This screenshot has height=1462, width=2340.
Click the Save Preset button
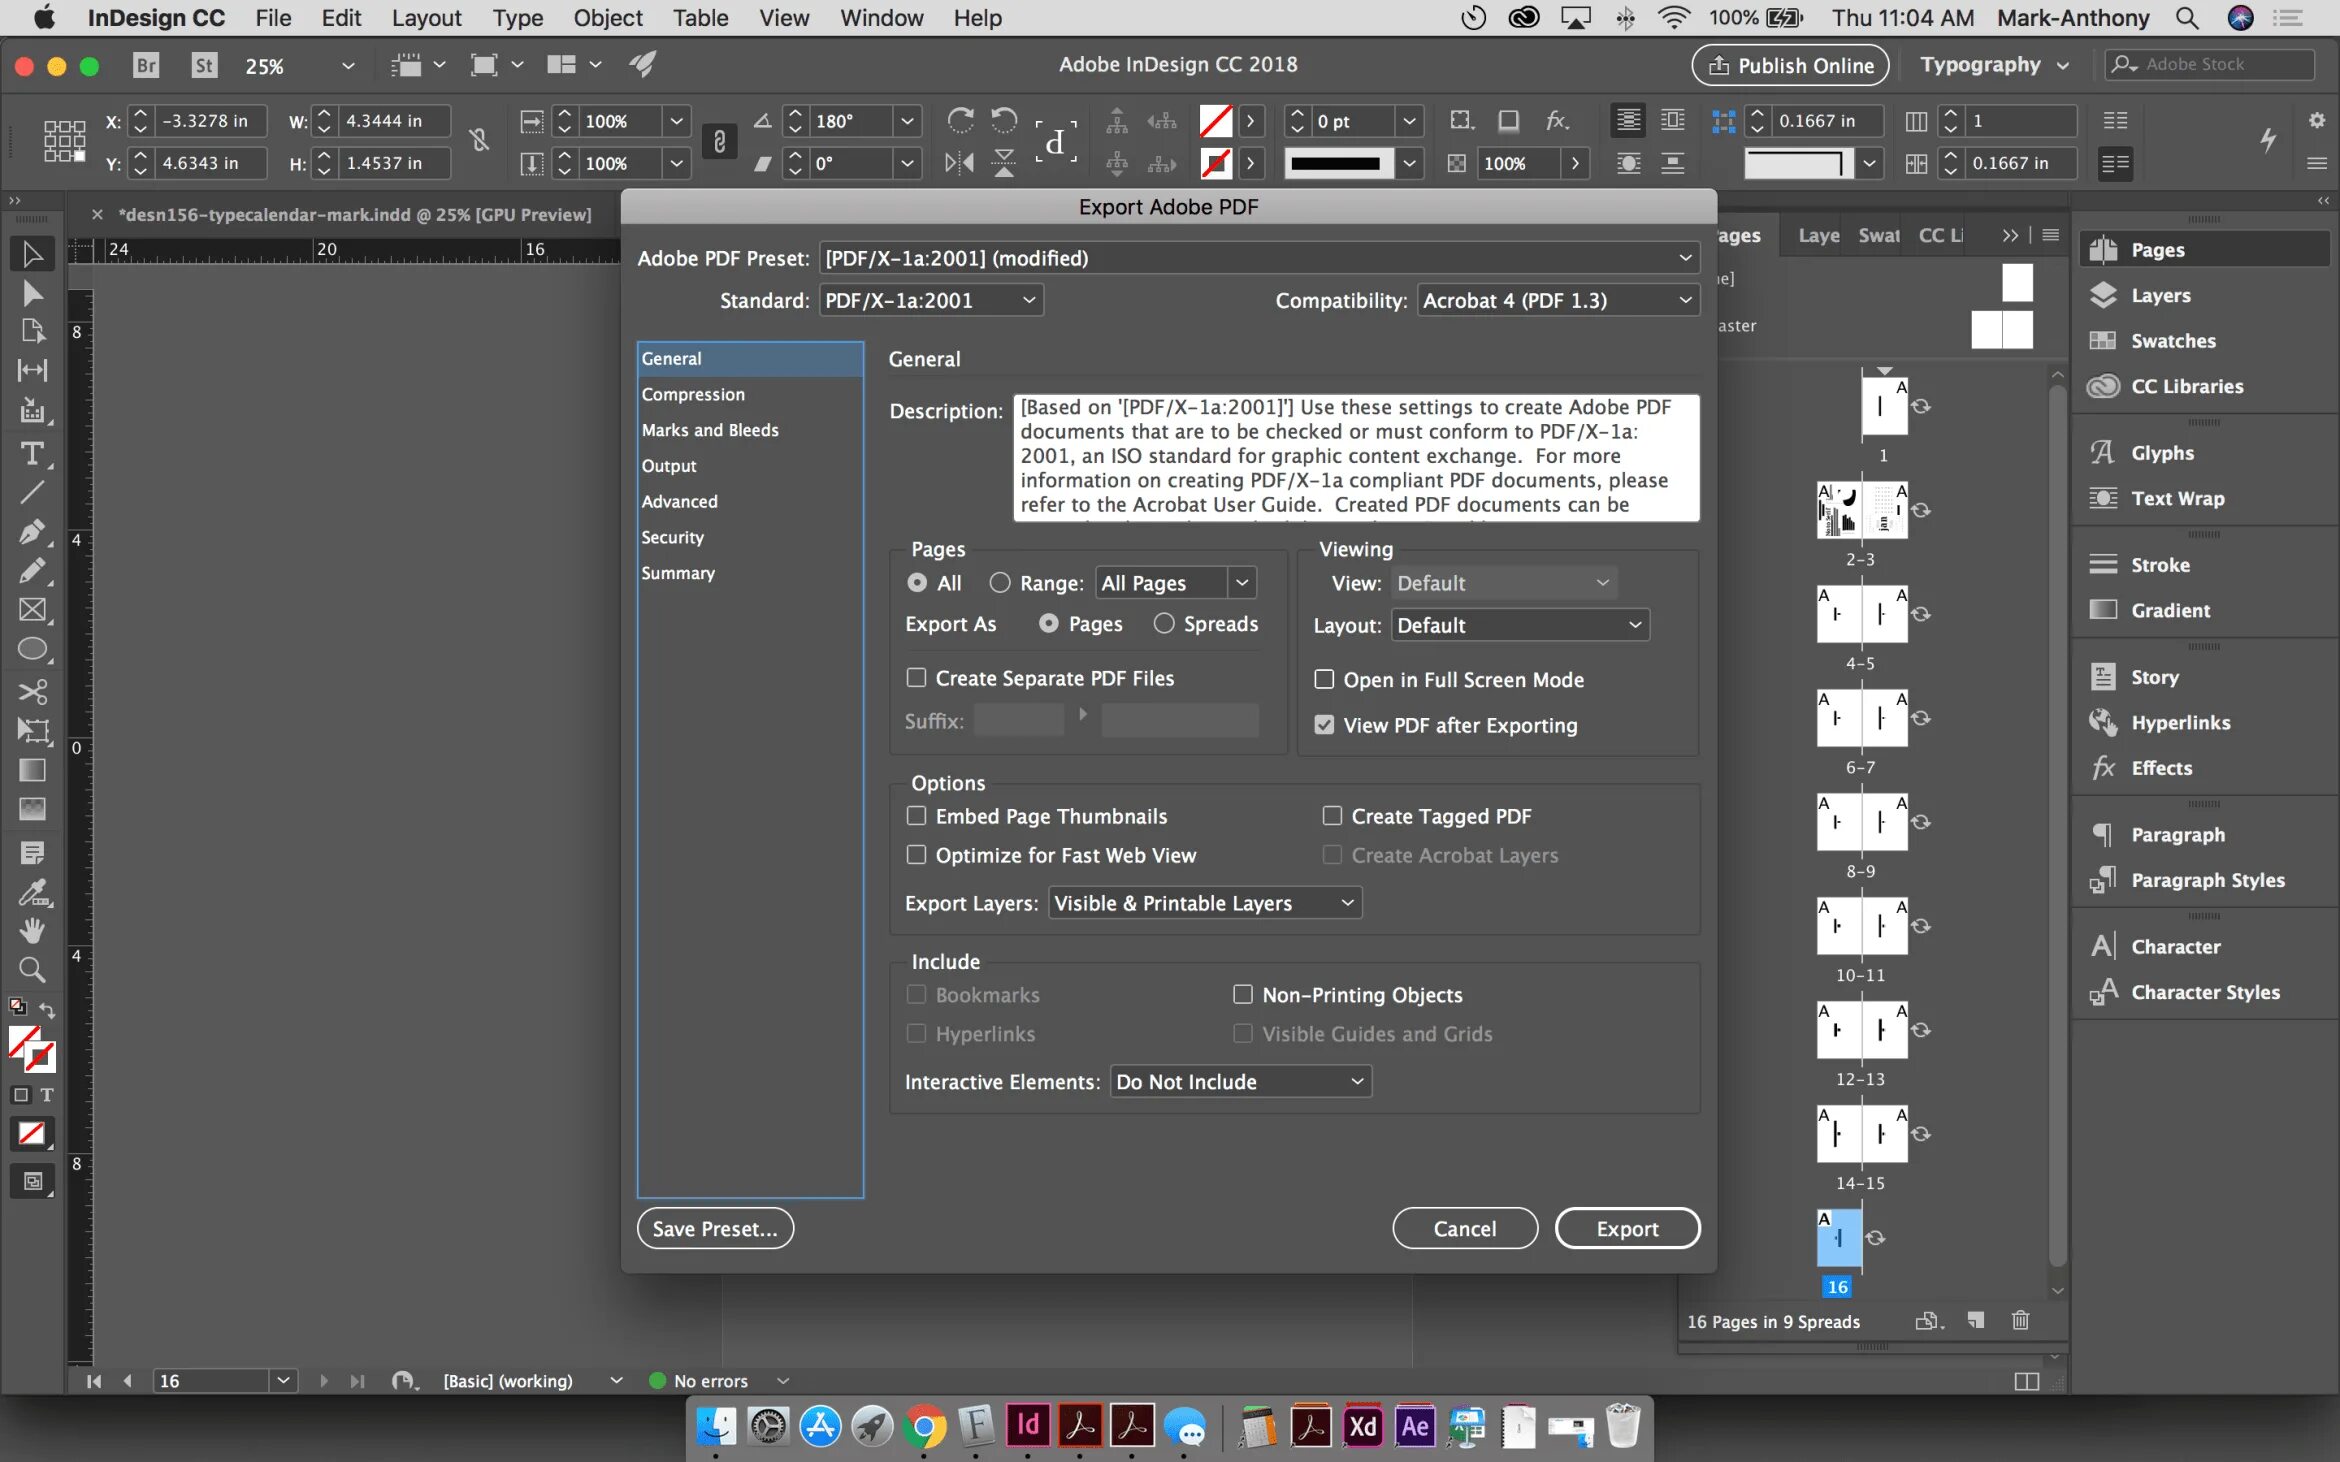[714, 1228]
